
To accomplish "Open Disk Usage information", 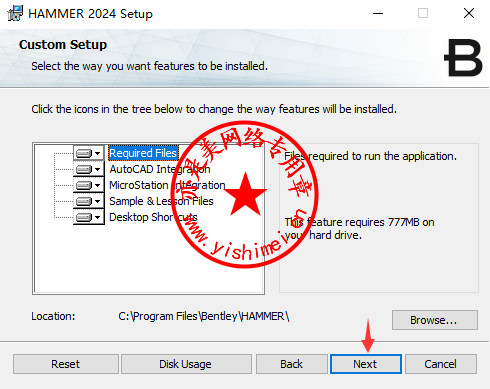I will (186, 364).
